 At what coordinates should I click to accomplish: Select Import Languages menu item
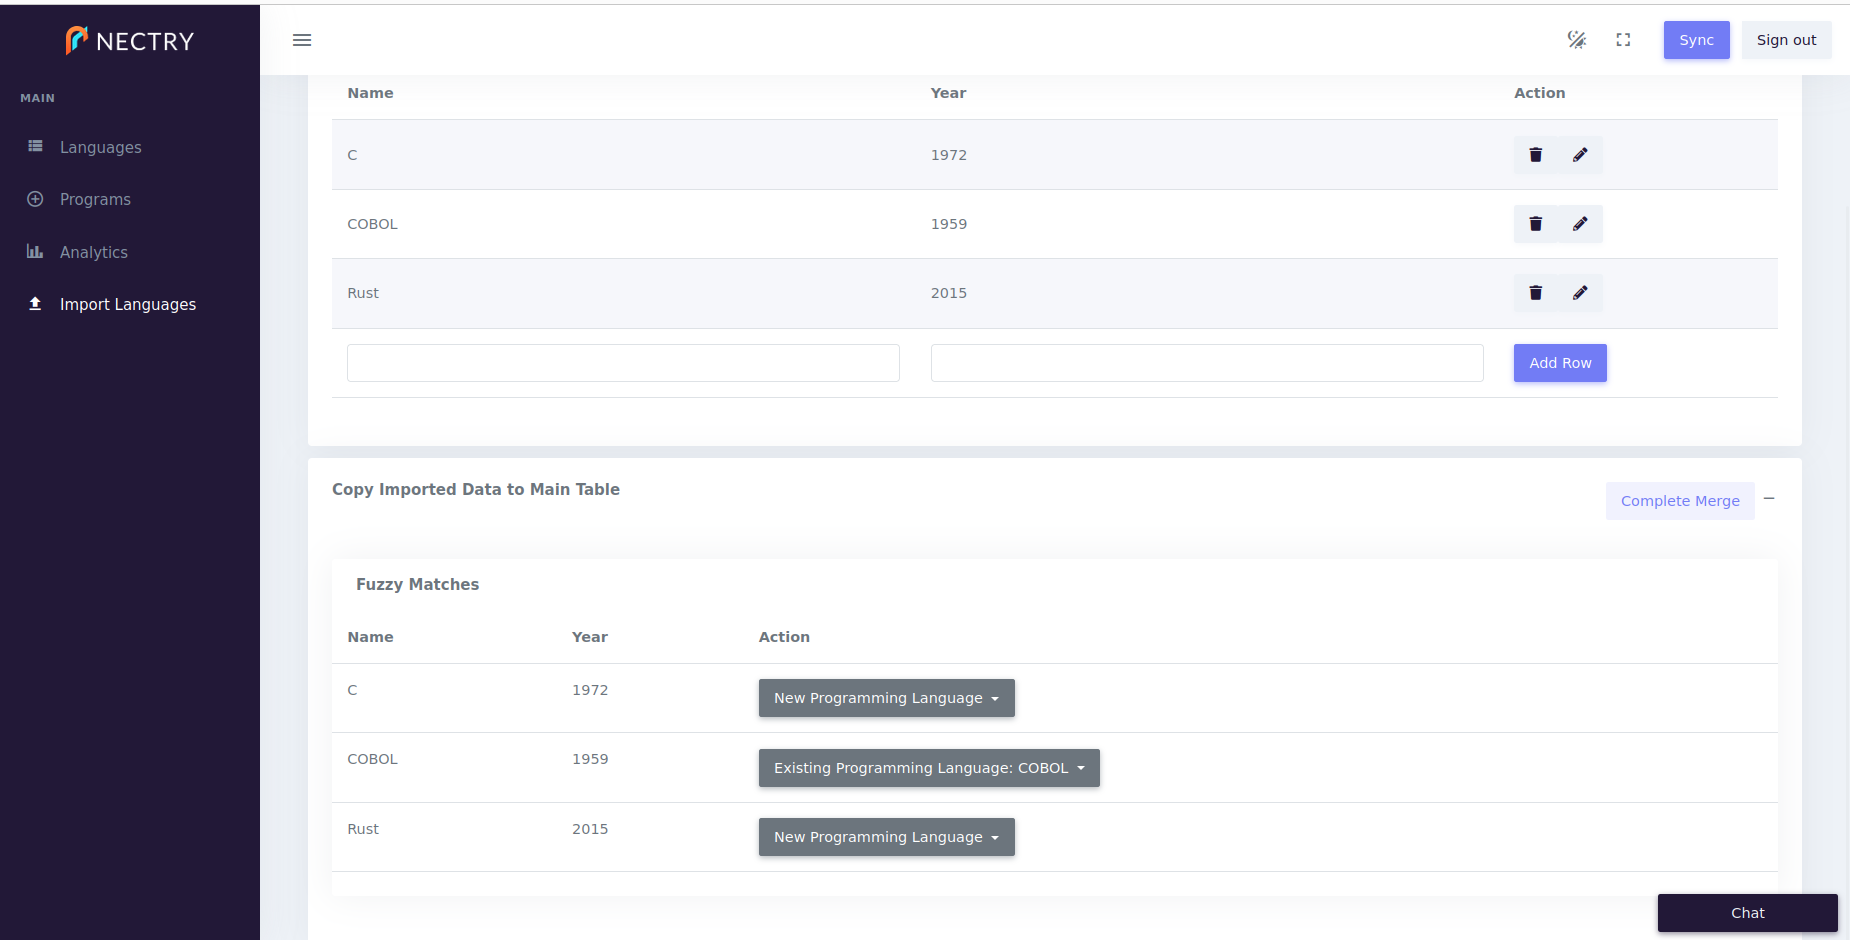(128, 304)
